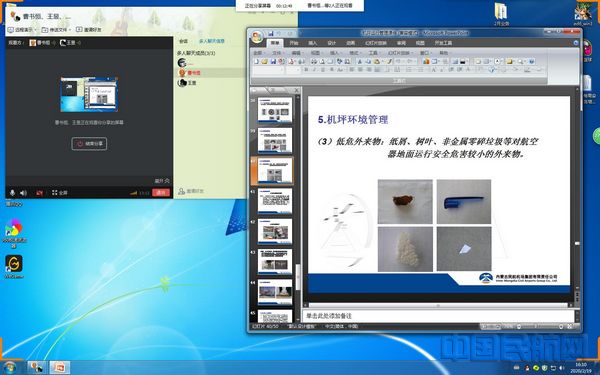Click the notes field 单击此处添加备注
The width and height of the screenshot is (600, 375).
(439, 316)
